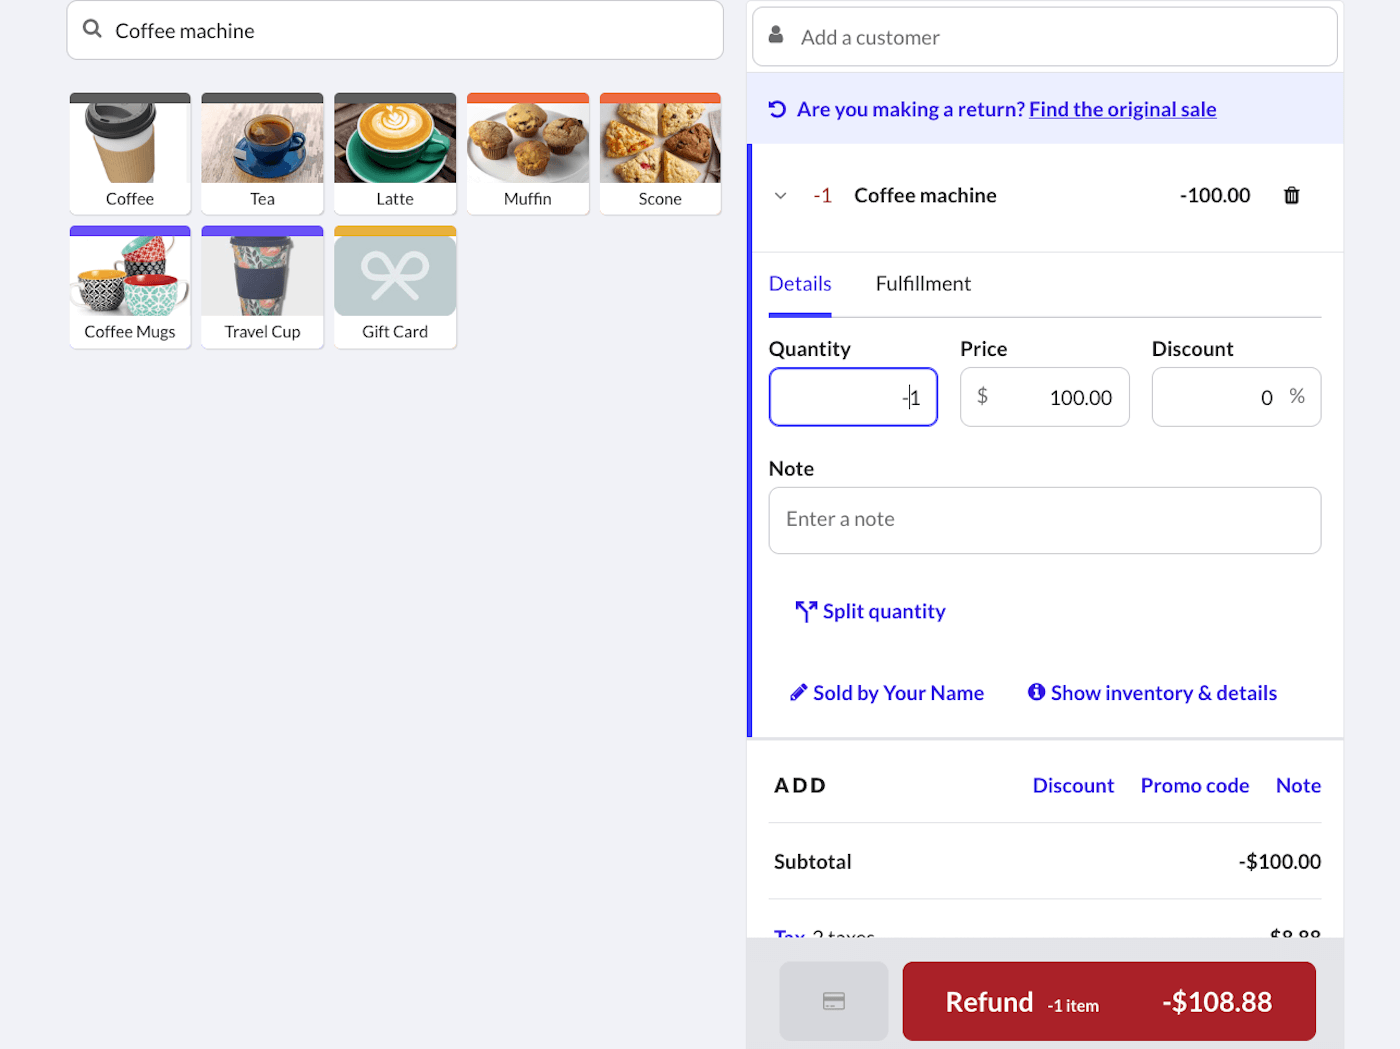
Task: Click the card payment icon button
Action: [x=833, y=1001]
